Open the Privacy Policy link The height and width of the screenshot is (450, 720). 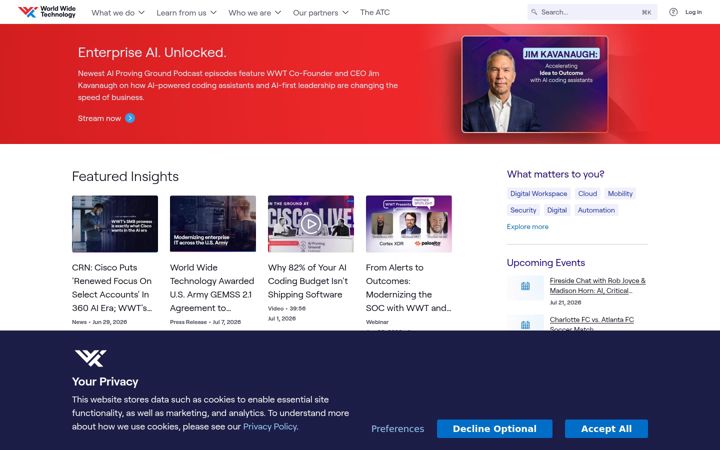[x=270, y=427]
